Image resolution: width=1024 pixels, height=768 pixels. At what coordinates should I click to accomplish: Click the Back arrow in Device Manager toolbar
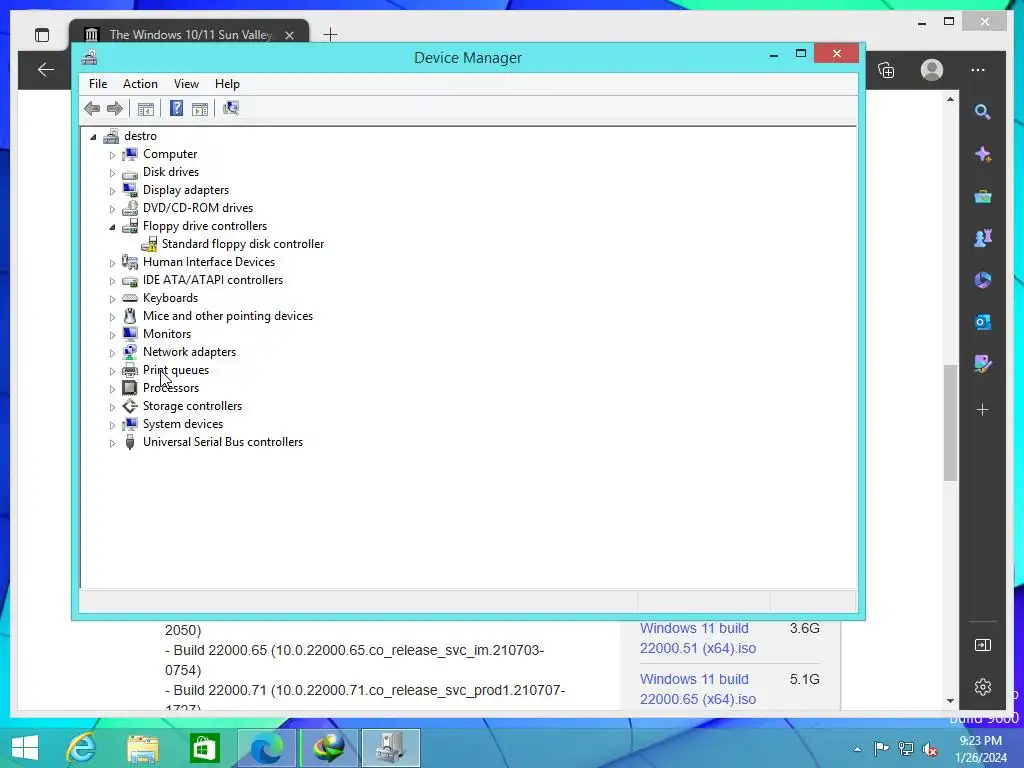[x=92, y=108]
